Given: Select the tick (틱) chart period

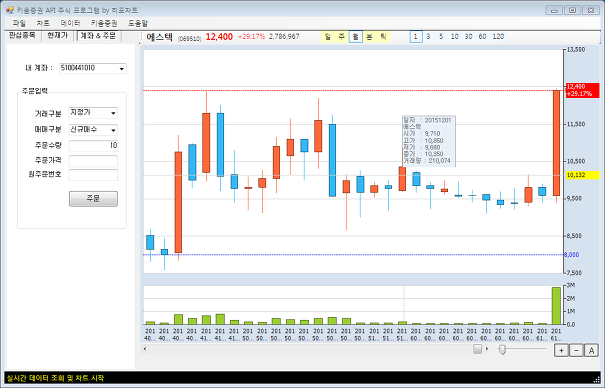Looking at the screenshot, I should (383, 37).
